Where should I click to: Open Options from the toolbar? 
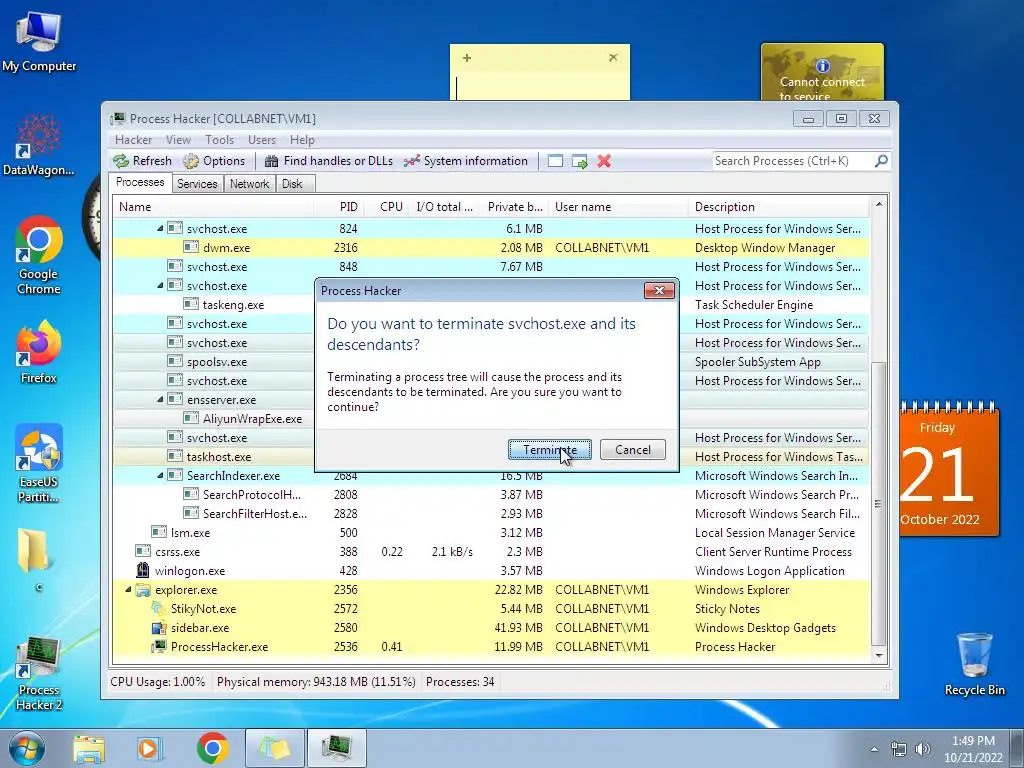click(214, 161)
